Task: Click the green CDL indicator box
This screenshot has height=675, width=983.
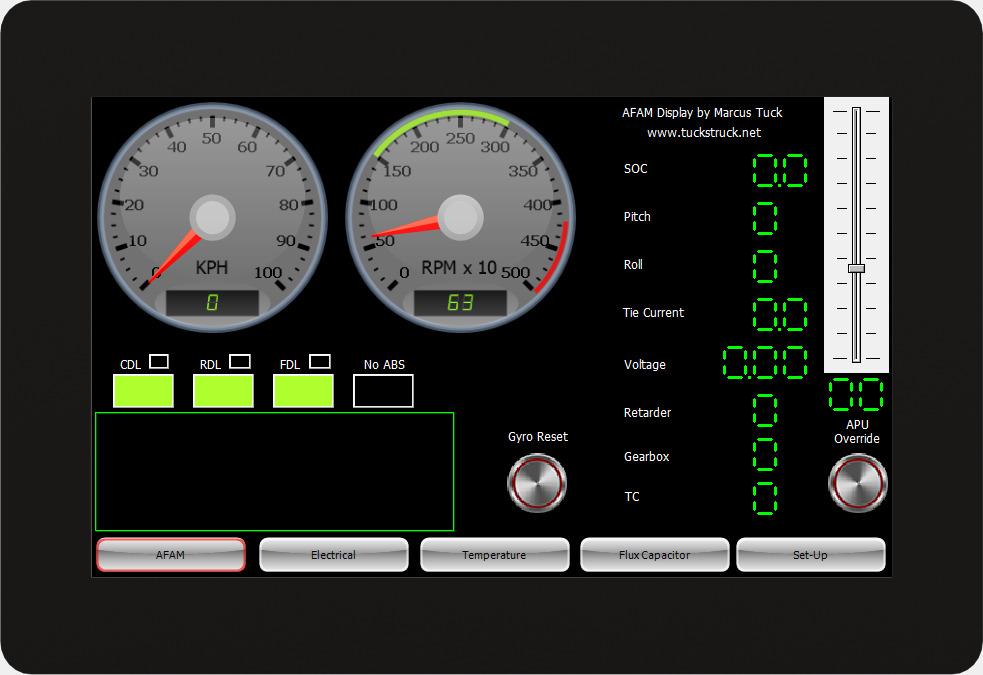Action: 143,391
